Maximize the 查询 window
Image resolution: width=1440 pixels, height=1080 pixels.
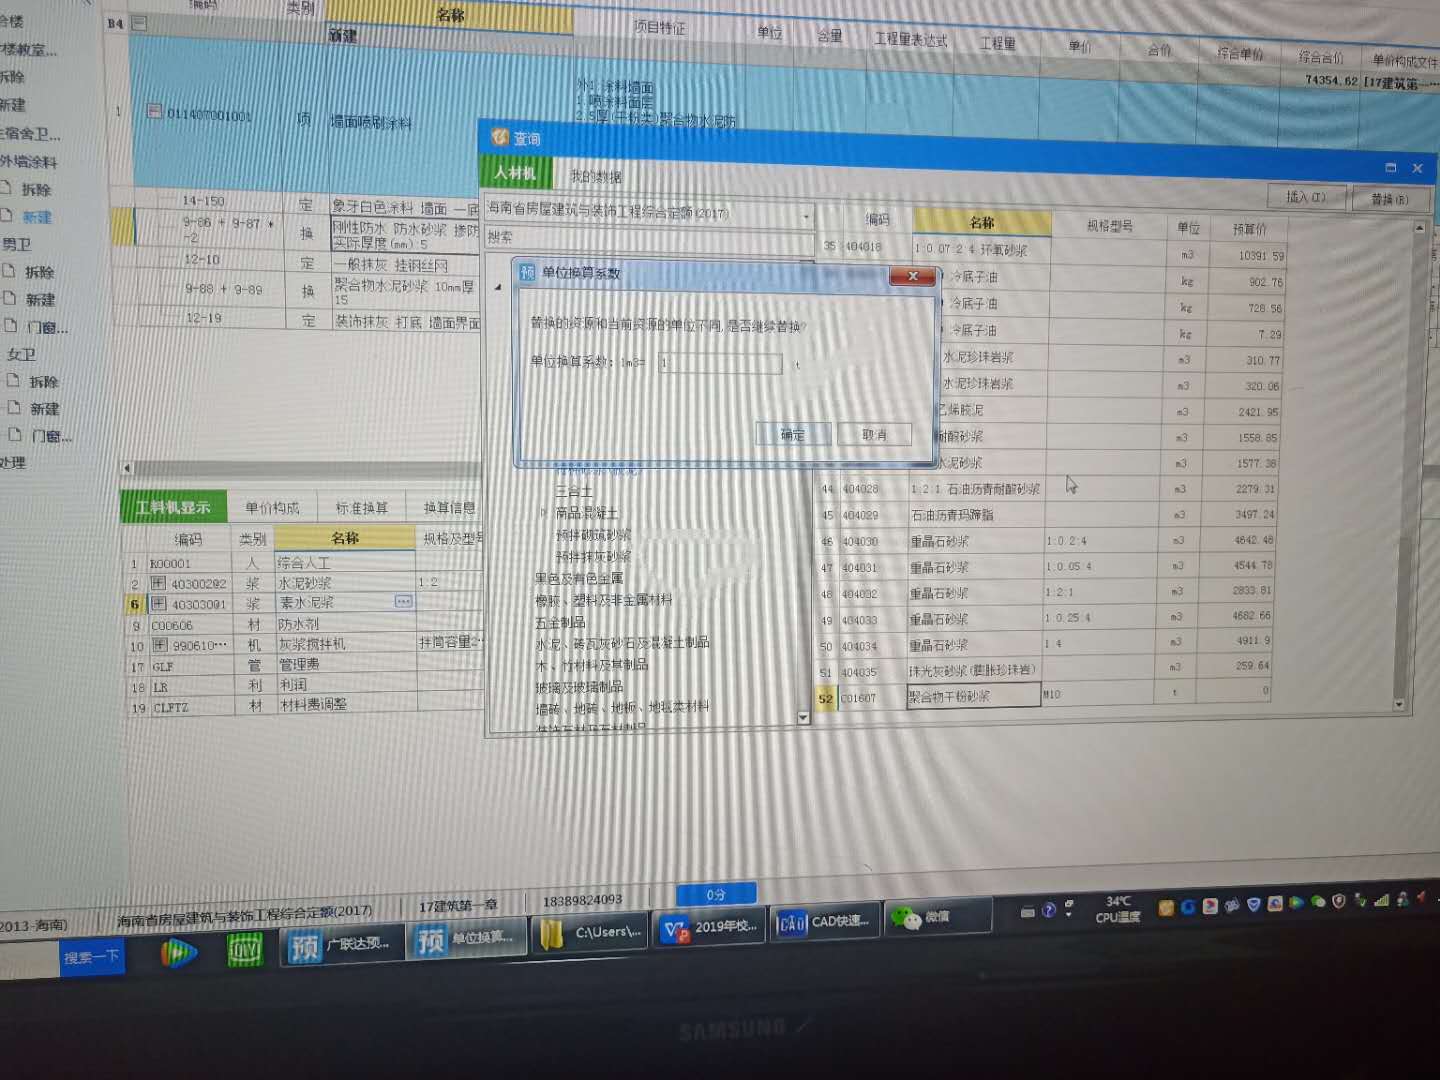tap(1390, 167)
